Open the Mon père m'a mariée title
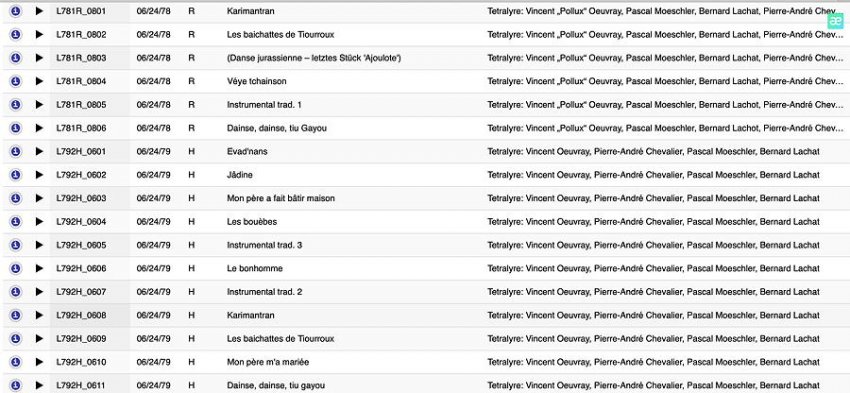This screenshot has height=393, width=850. [x=268, y=362]
